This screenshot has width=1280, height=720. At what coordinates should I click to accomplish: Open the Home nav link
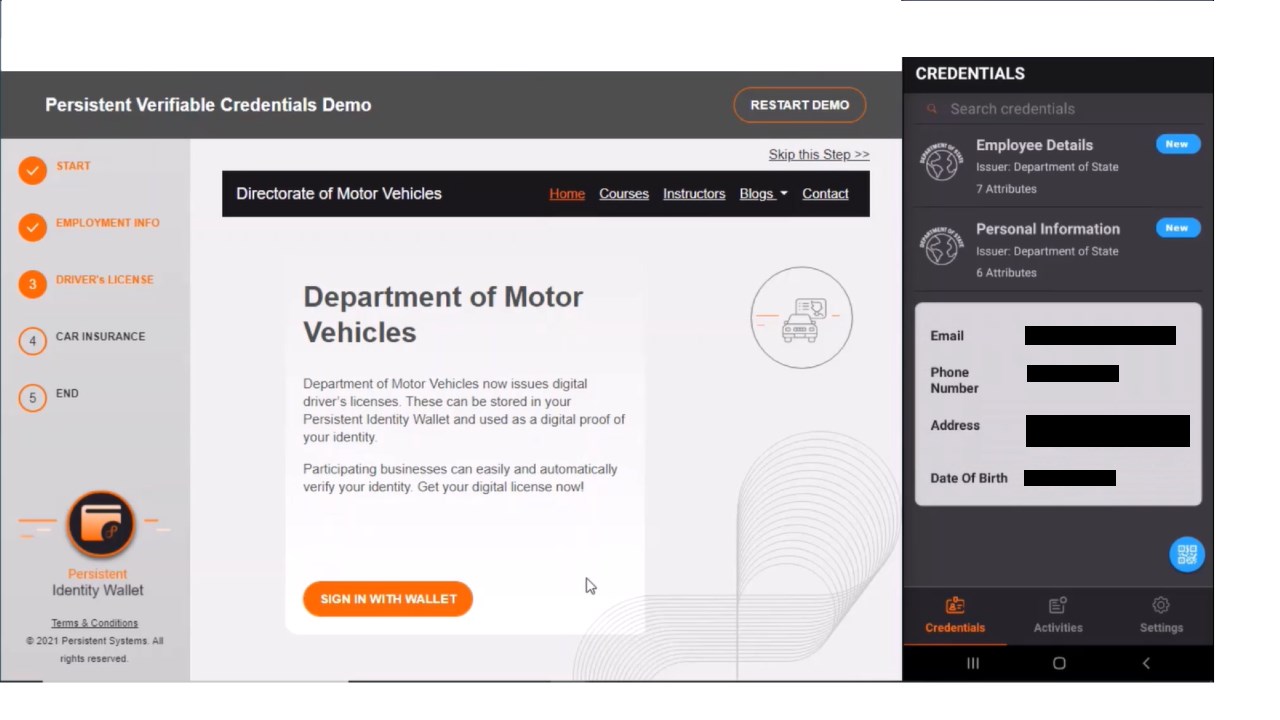pyautogui.click(x=567, y=194)
